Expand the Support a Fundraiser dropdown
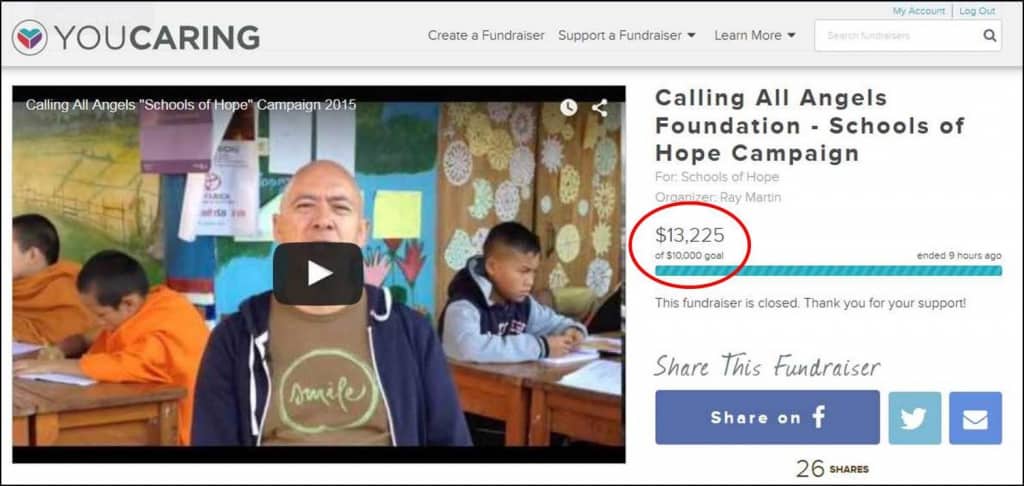This screenshot has width=1024, height=486. [627, 35]
